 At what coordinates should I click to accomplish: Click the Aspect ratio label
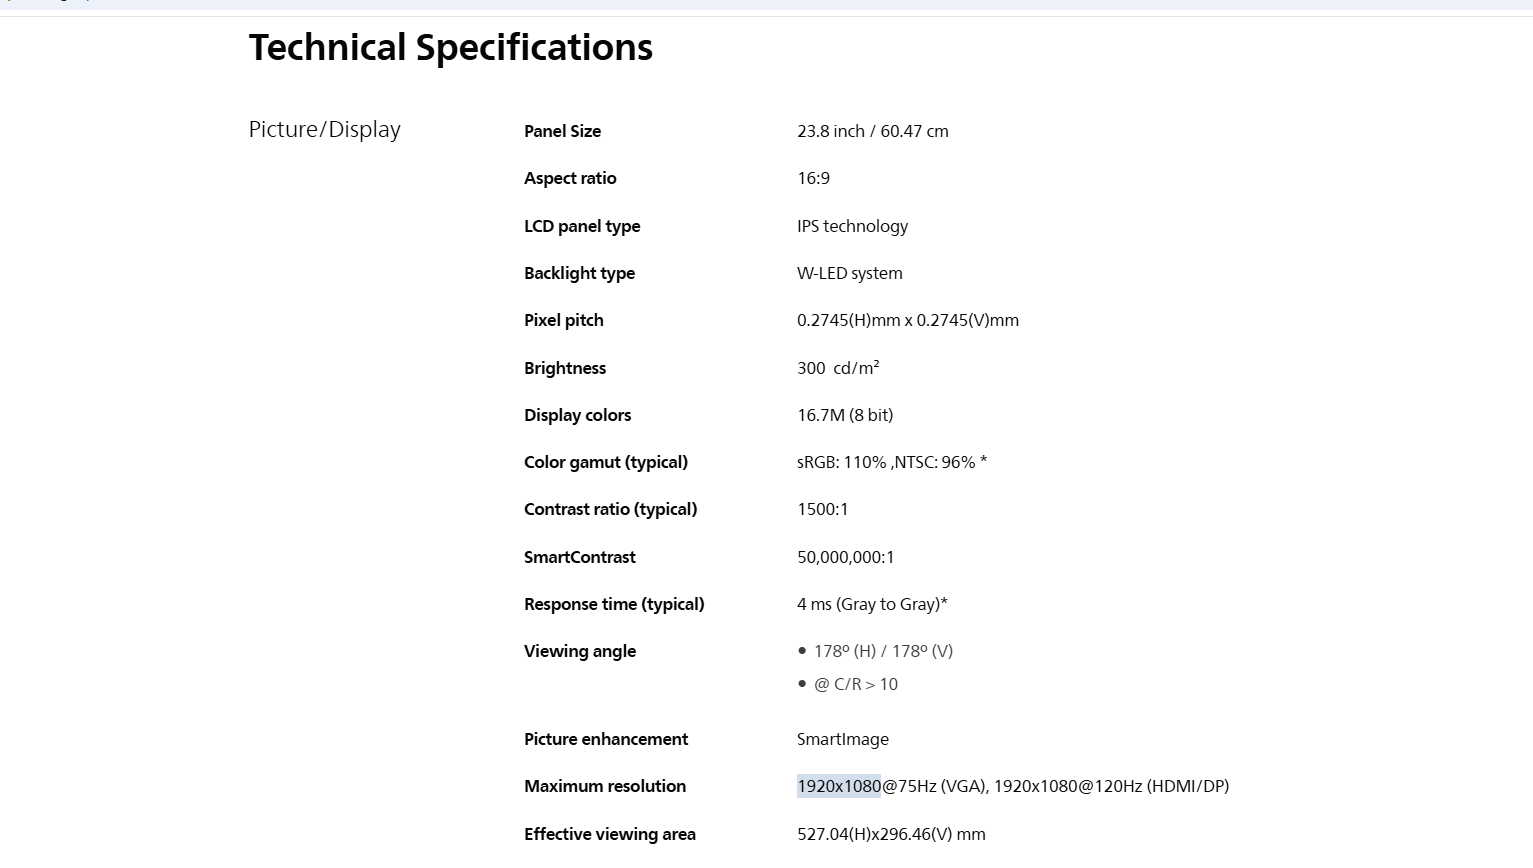tap(570, 178)
